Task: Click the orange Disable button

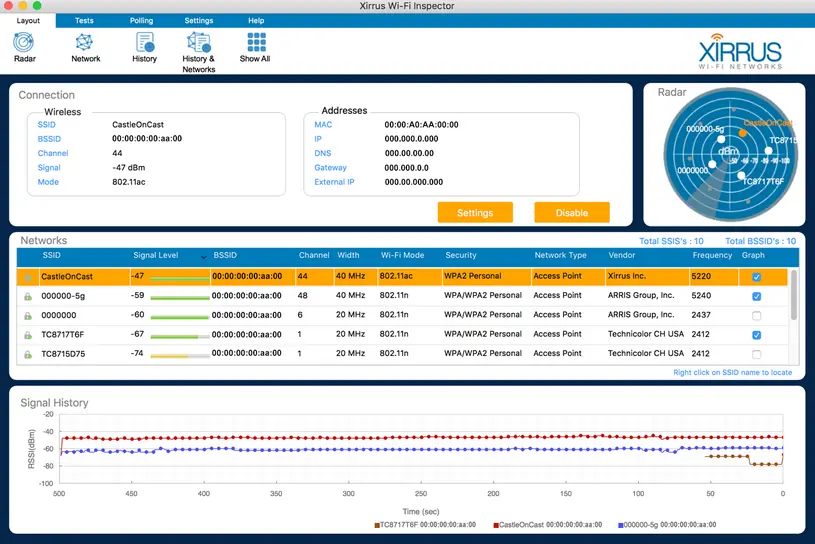Action: coord(572,213)
